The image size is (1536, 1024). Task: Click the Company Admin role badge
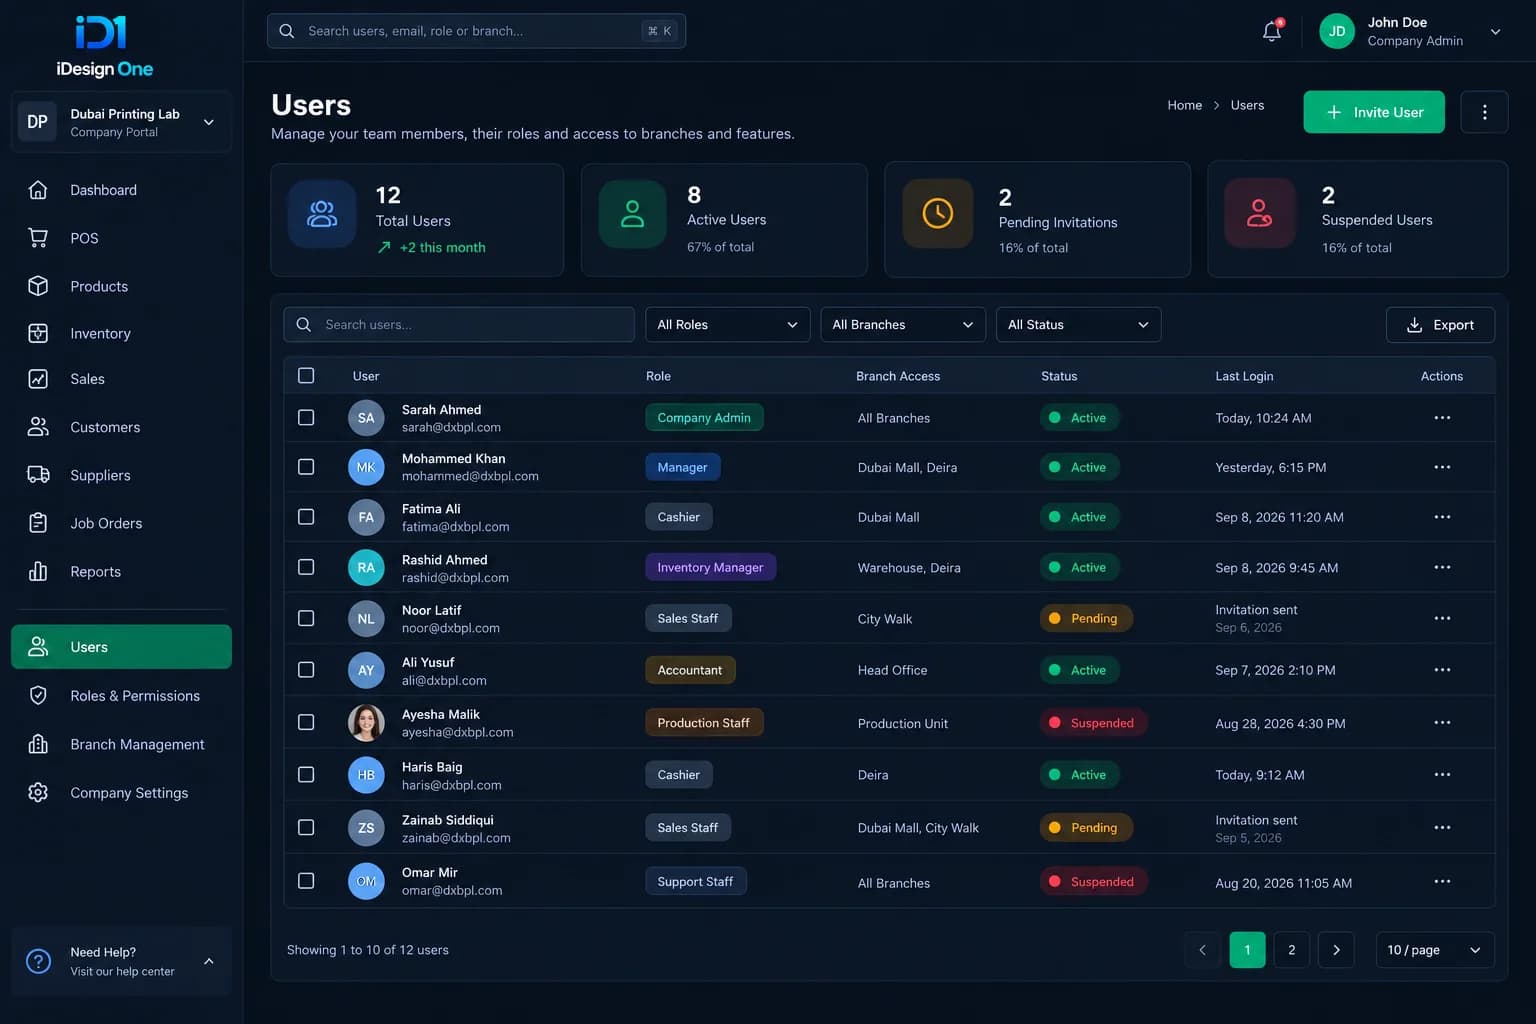(x=704, y=418)
